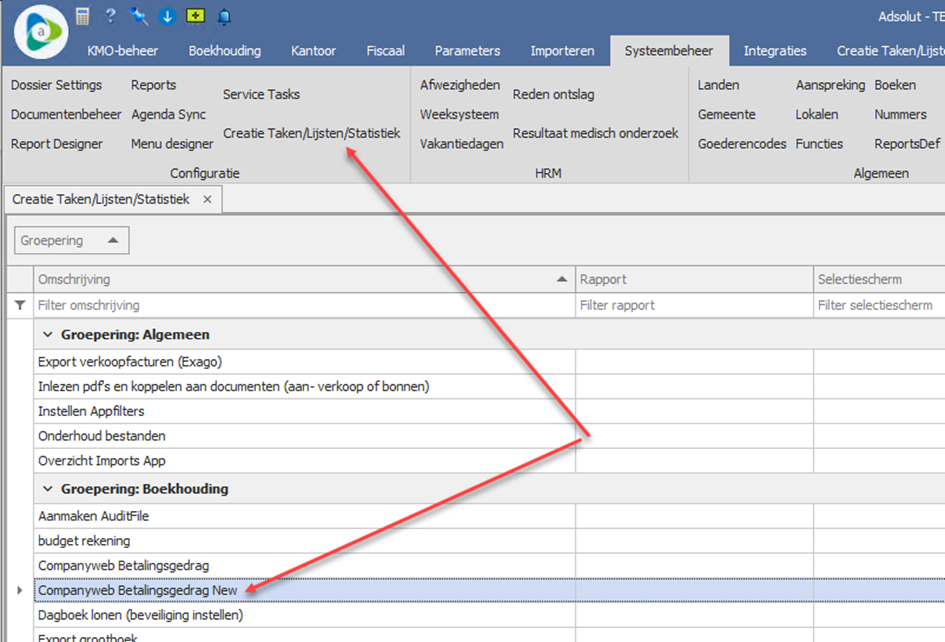
Task: Click the blue pushpin icon
Action: [x=139, y=16]
